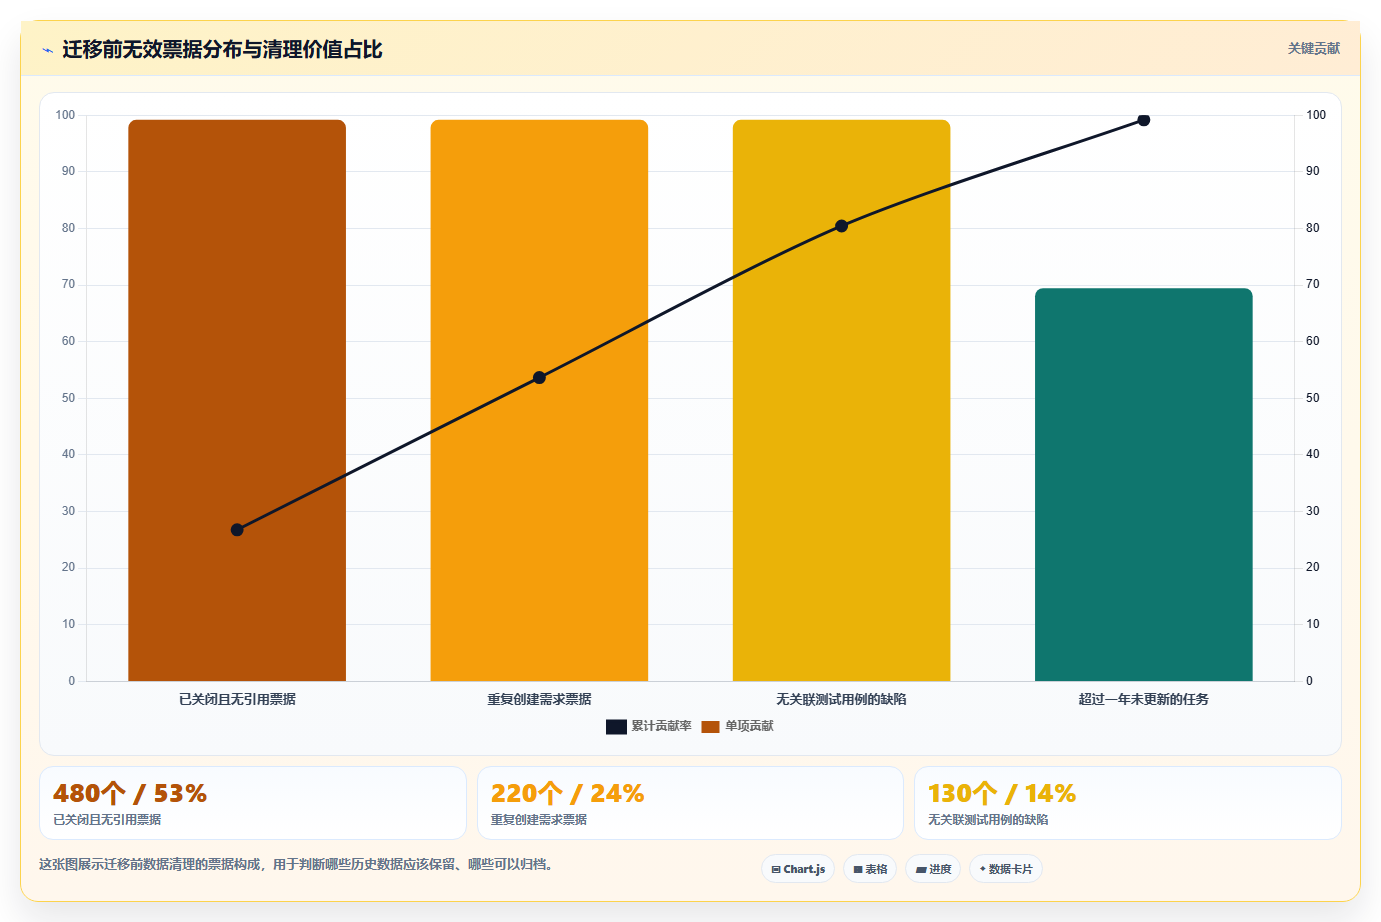The height and width of the screenshot is (922, 1381).
Task: Click the line point above the 超过一年未更新的任务 bar
Action: click(x=1144, y=120)
